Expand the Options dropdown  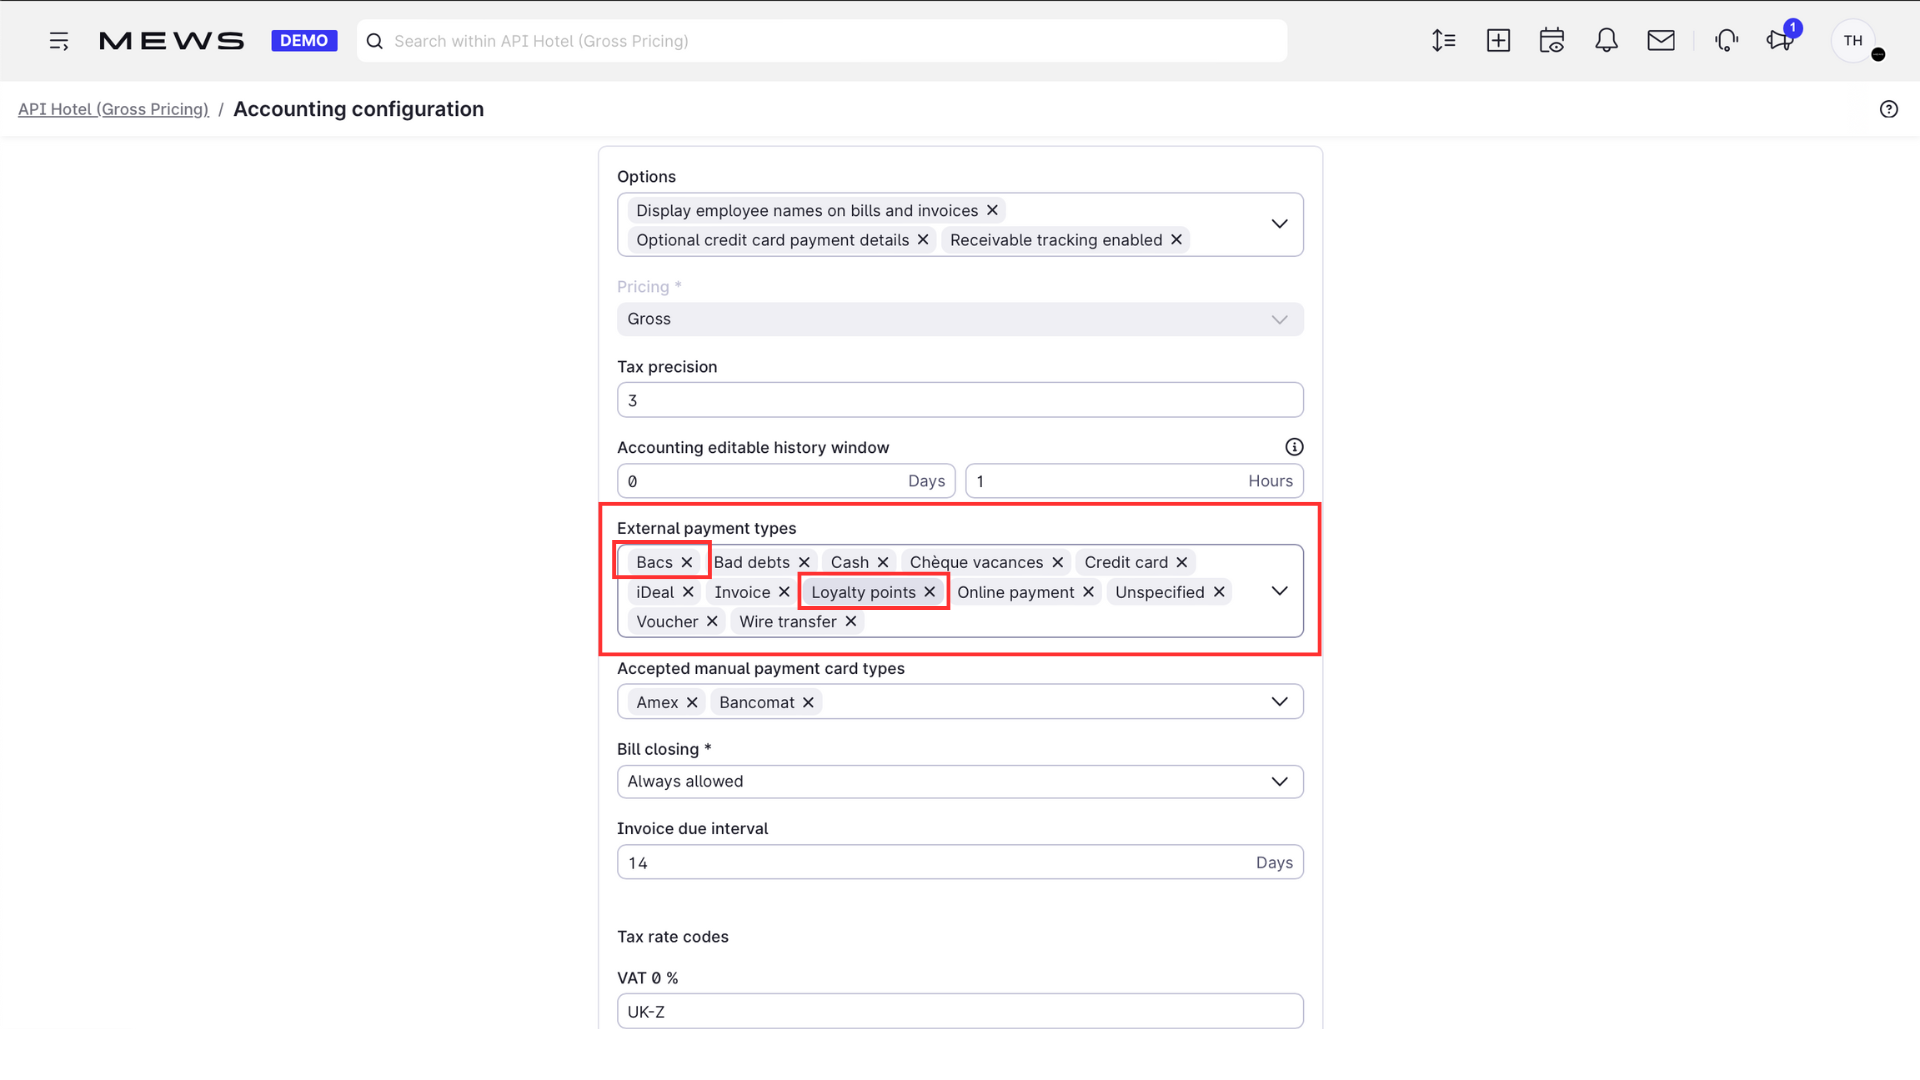[1279, 224]
